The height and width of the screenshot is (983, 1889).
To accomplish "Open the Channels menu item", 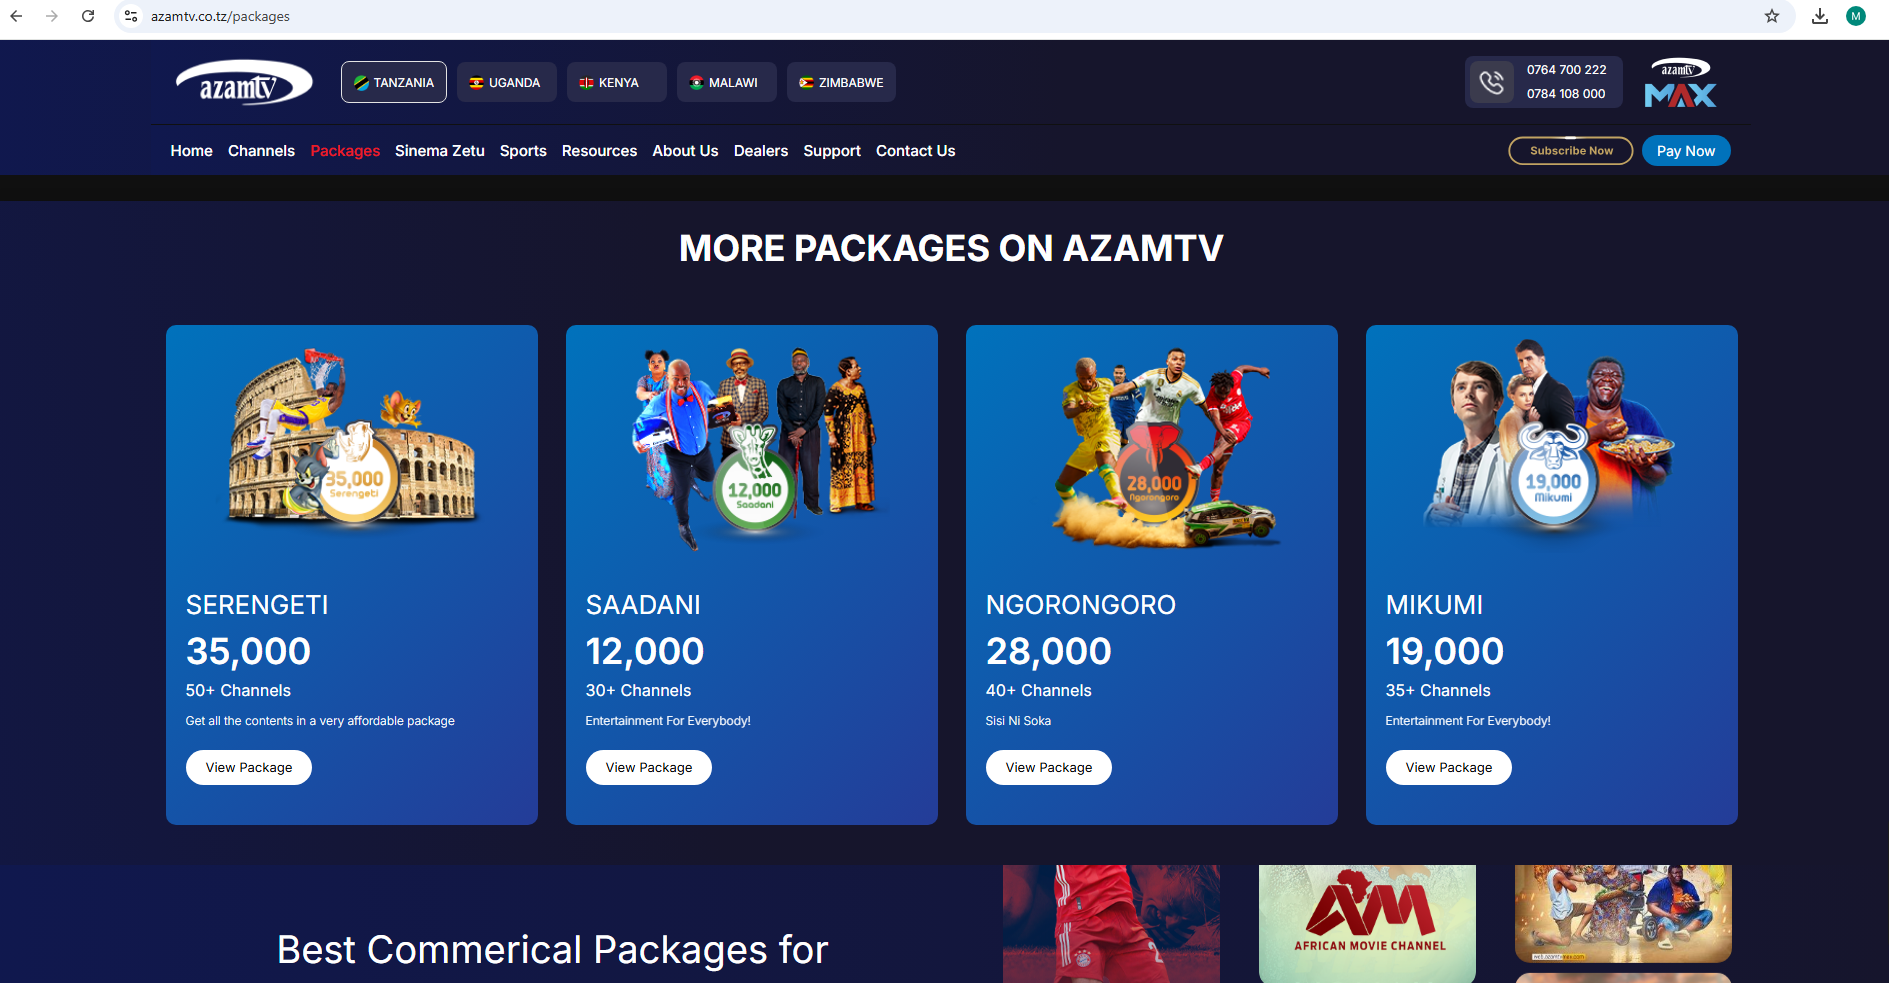I will [x=261, y=151].
